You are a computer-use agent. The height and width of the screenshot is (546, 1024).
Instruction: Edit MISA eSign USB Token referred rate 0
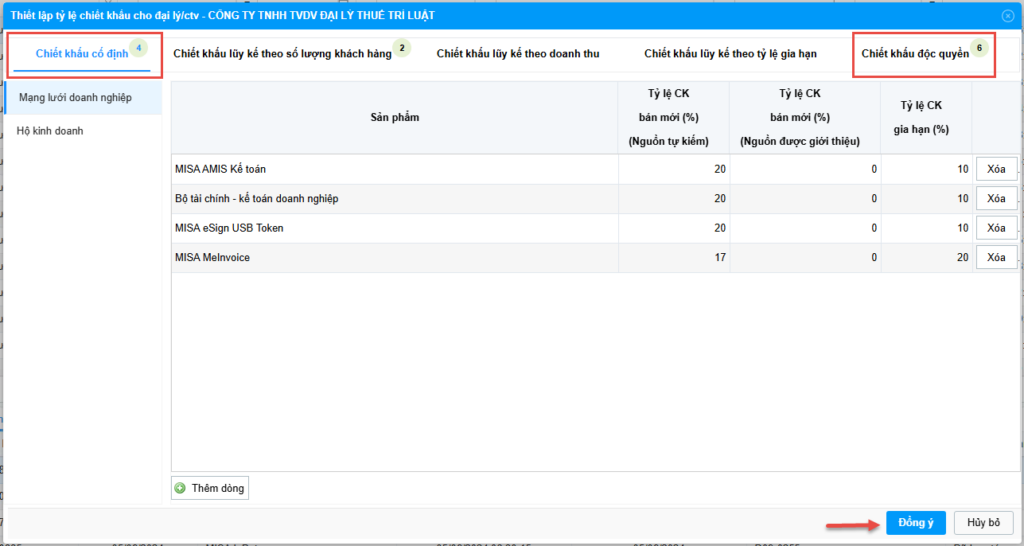pyautogui.click(x=805, y=228)
